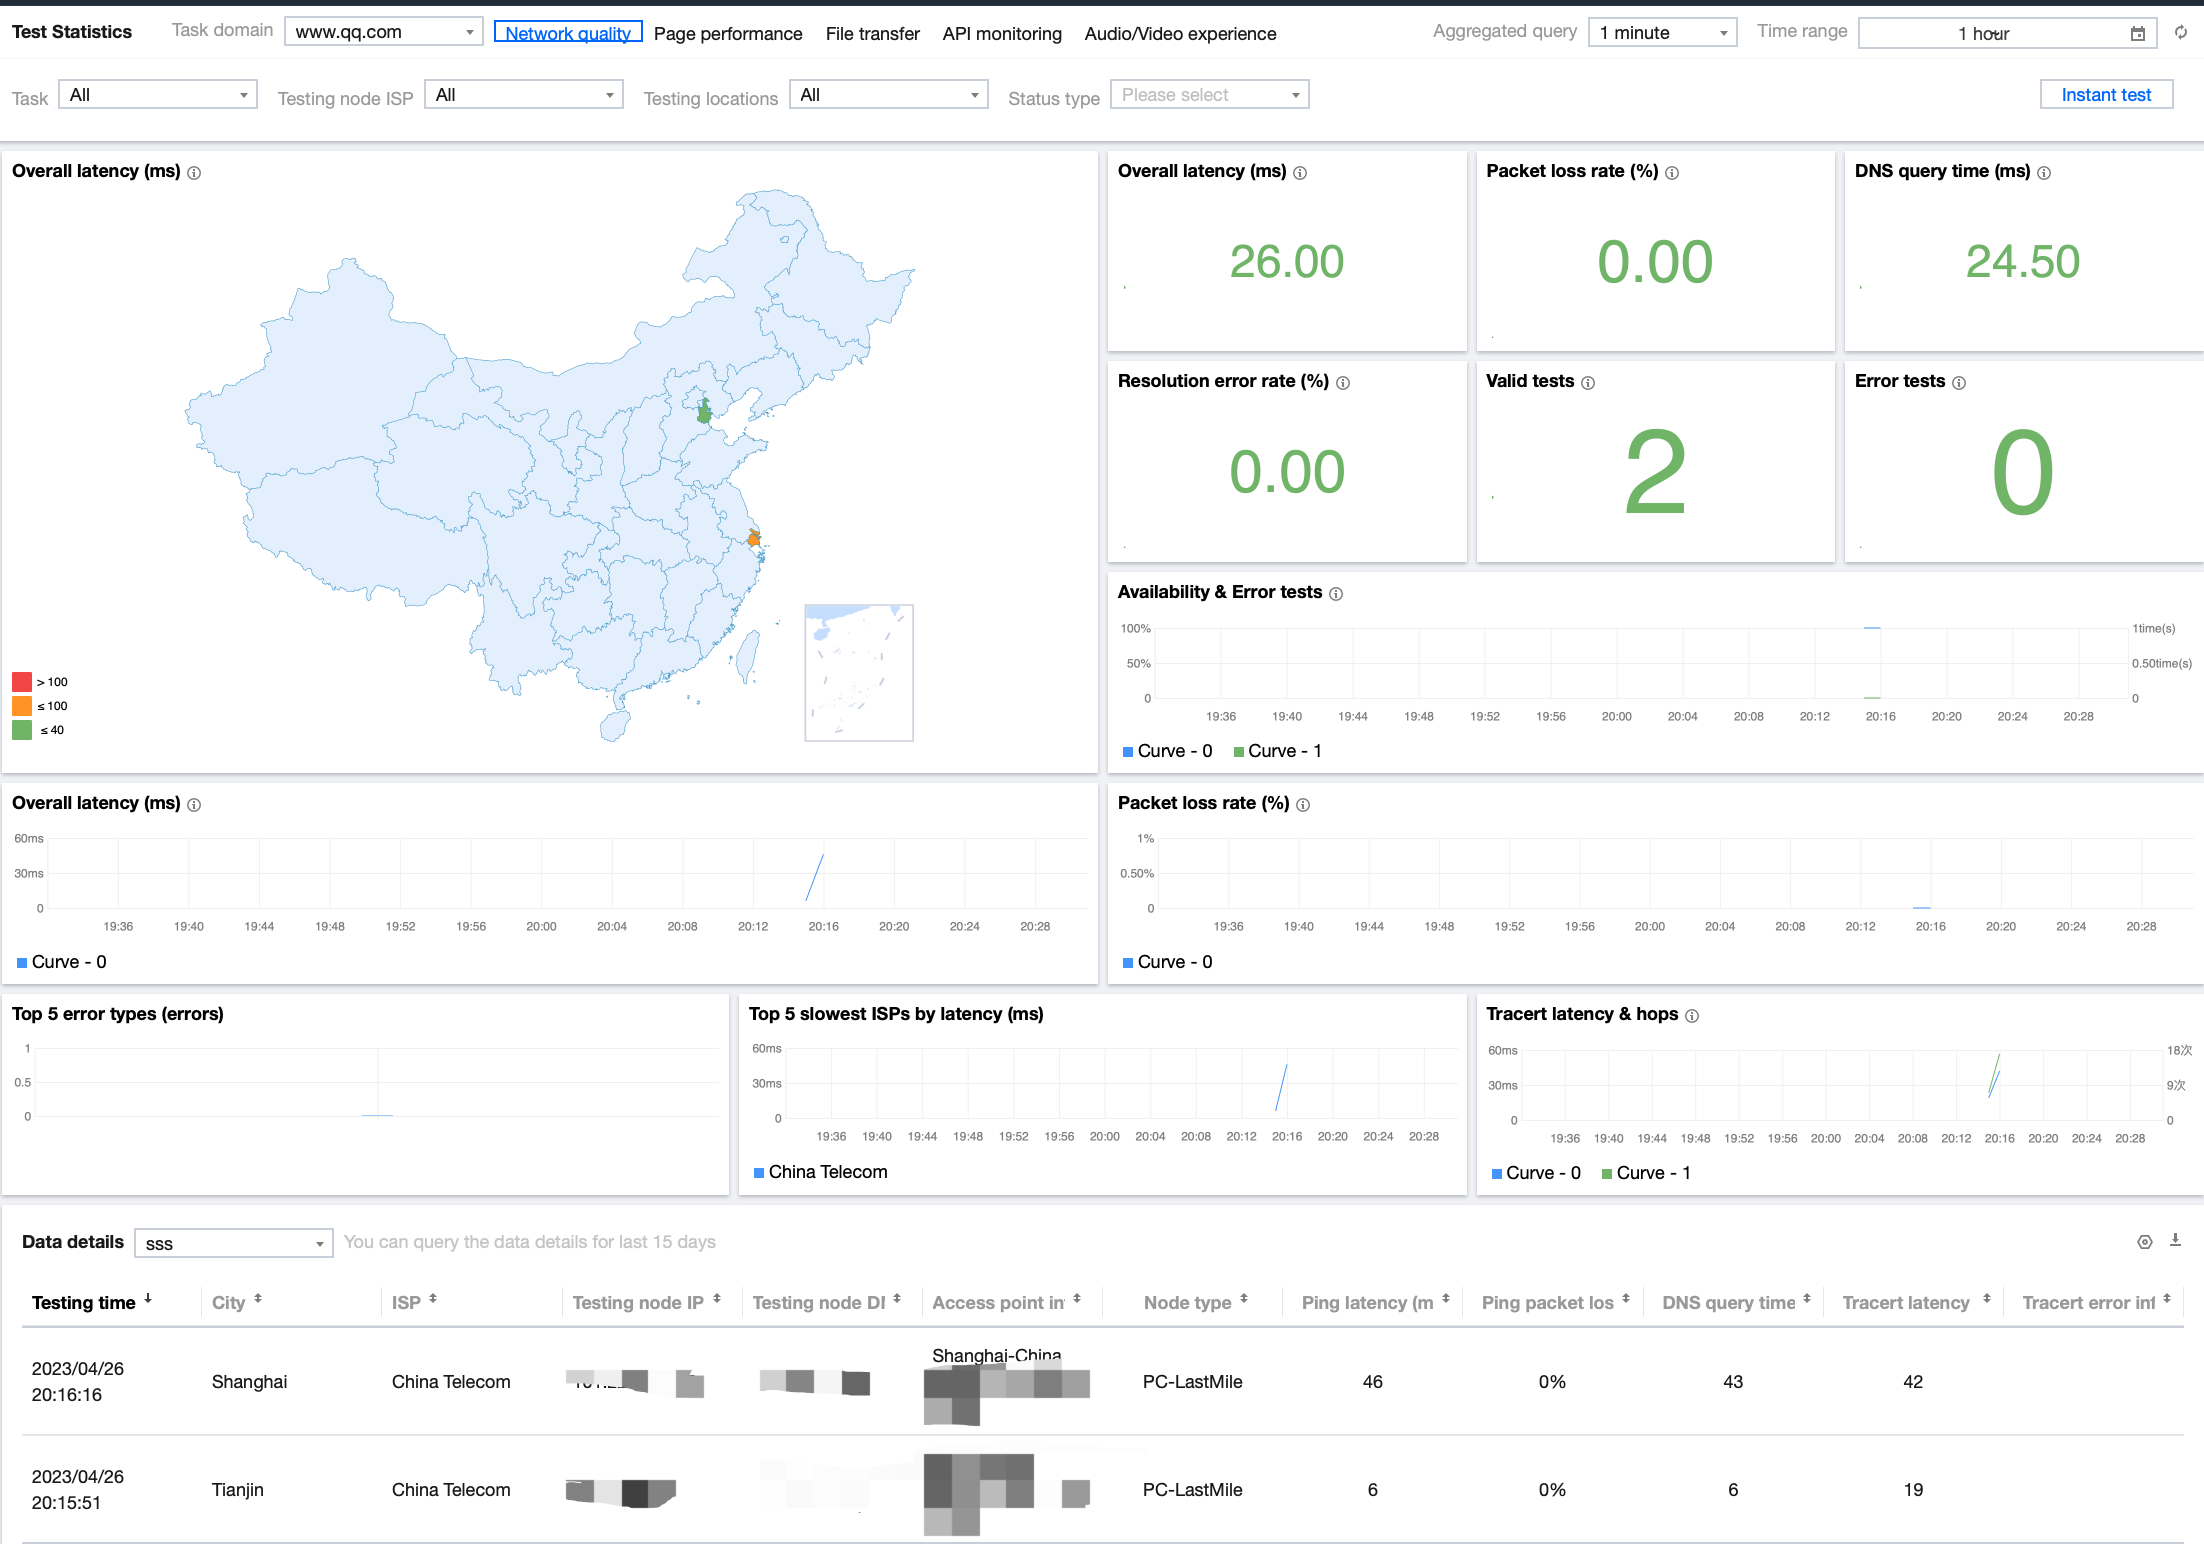Expand the Aggregated query 1 minute dropdown
The height and width of the screenshot is (1544, 2204).
1662,33
